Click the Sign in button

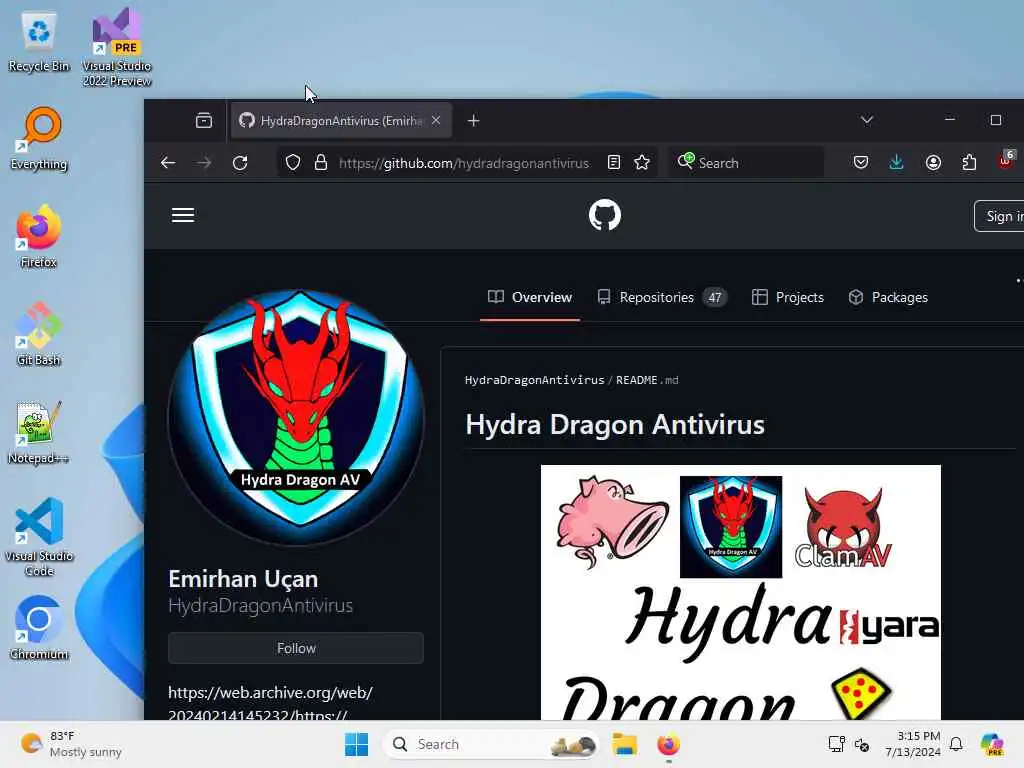pyautogui.click(x=1000, y=216)
